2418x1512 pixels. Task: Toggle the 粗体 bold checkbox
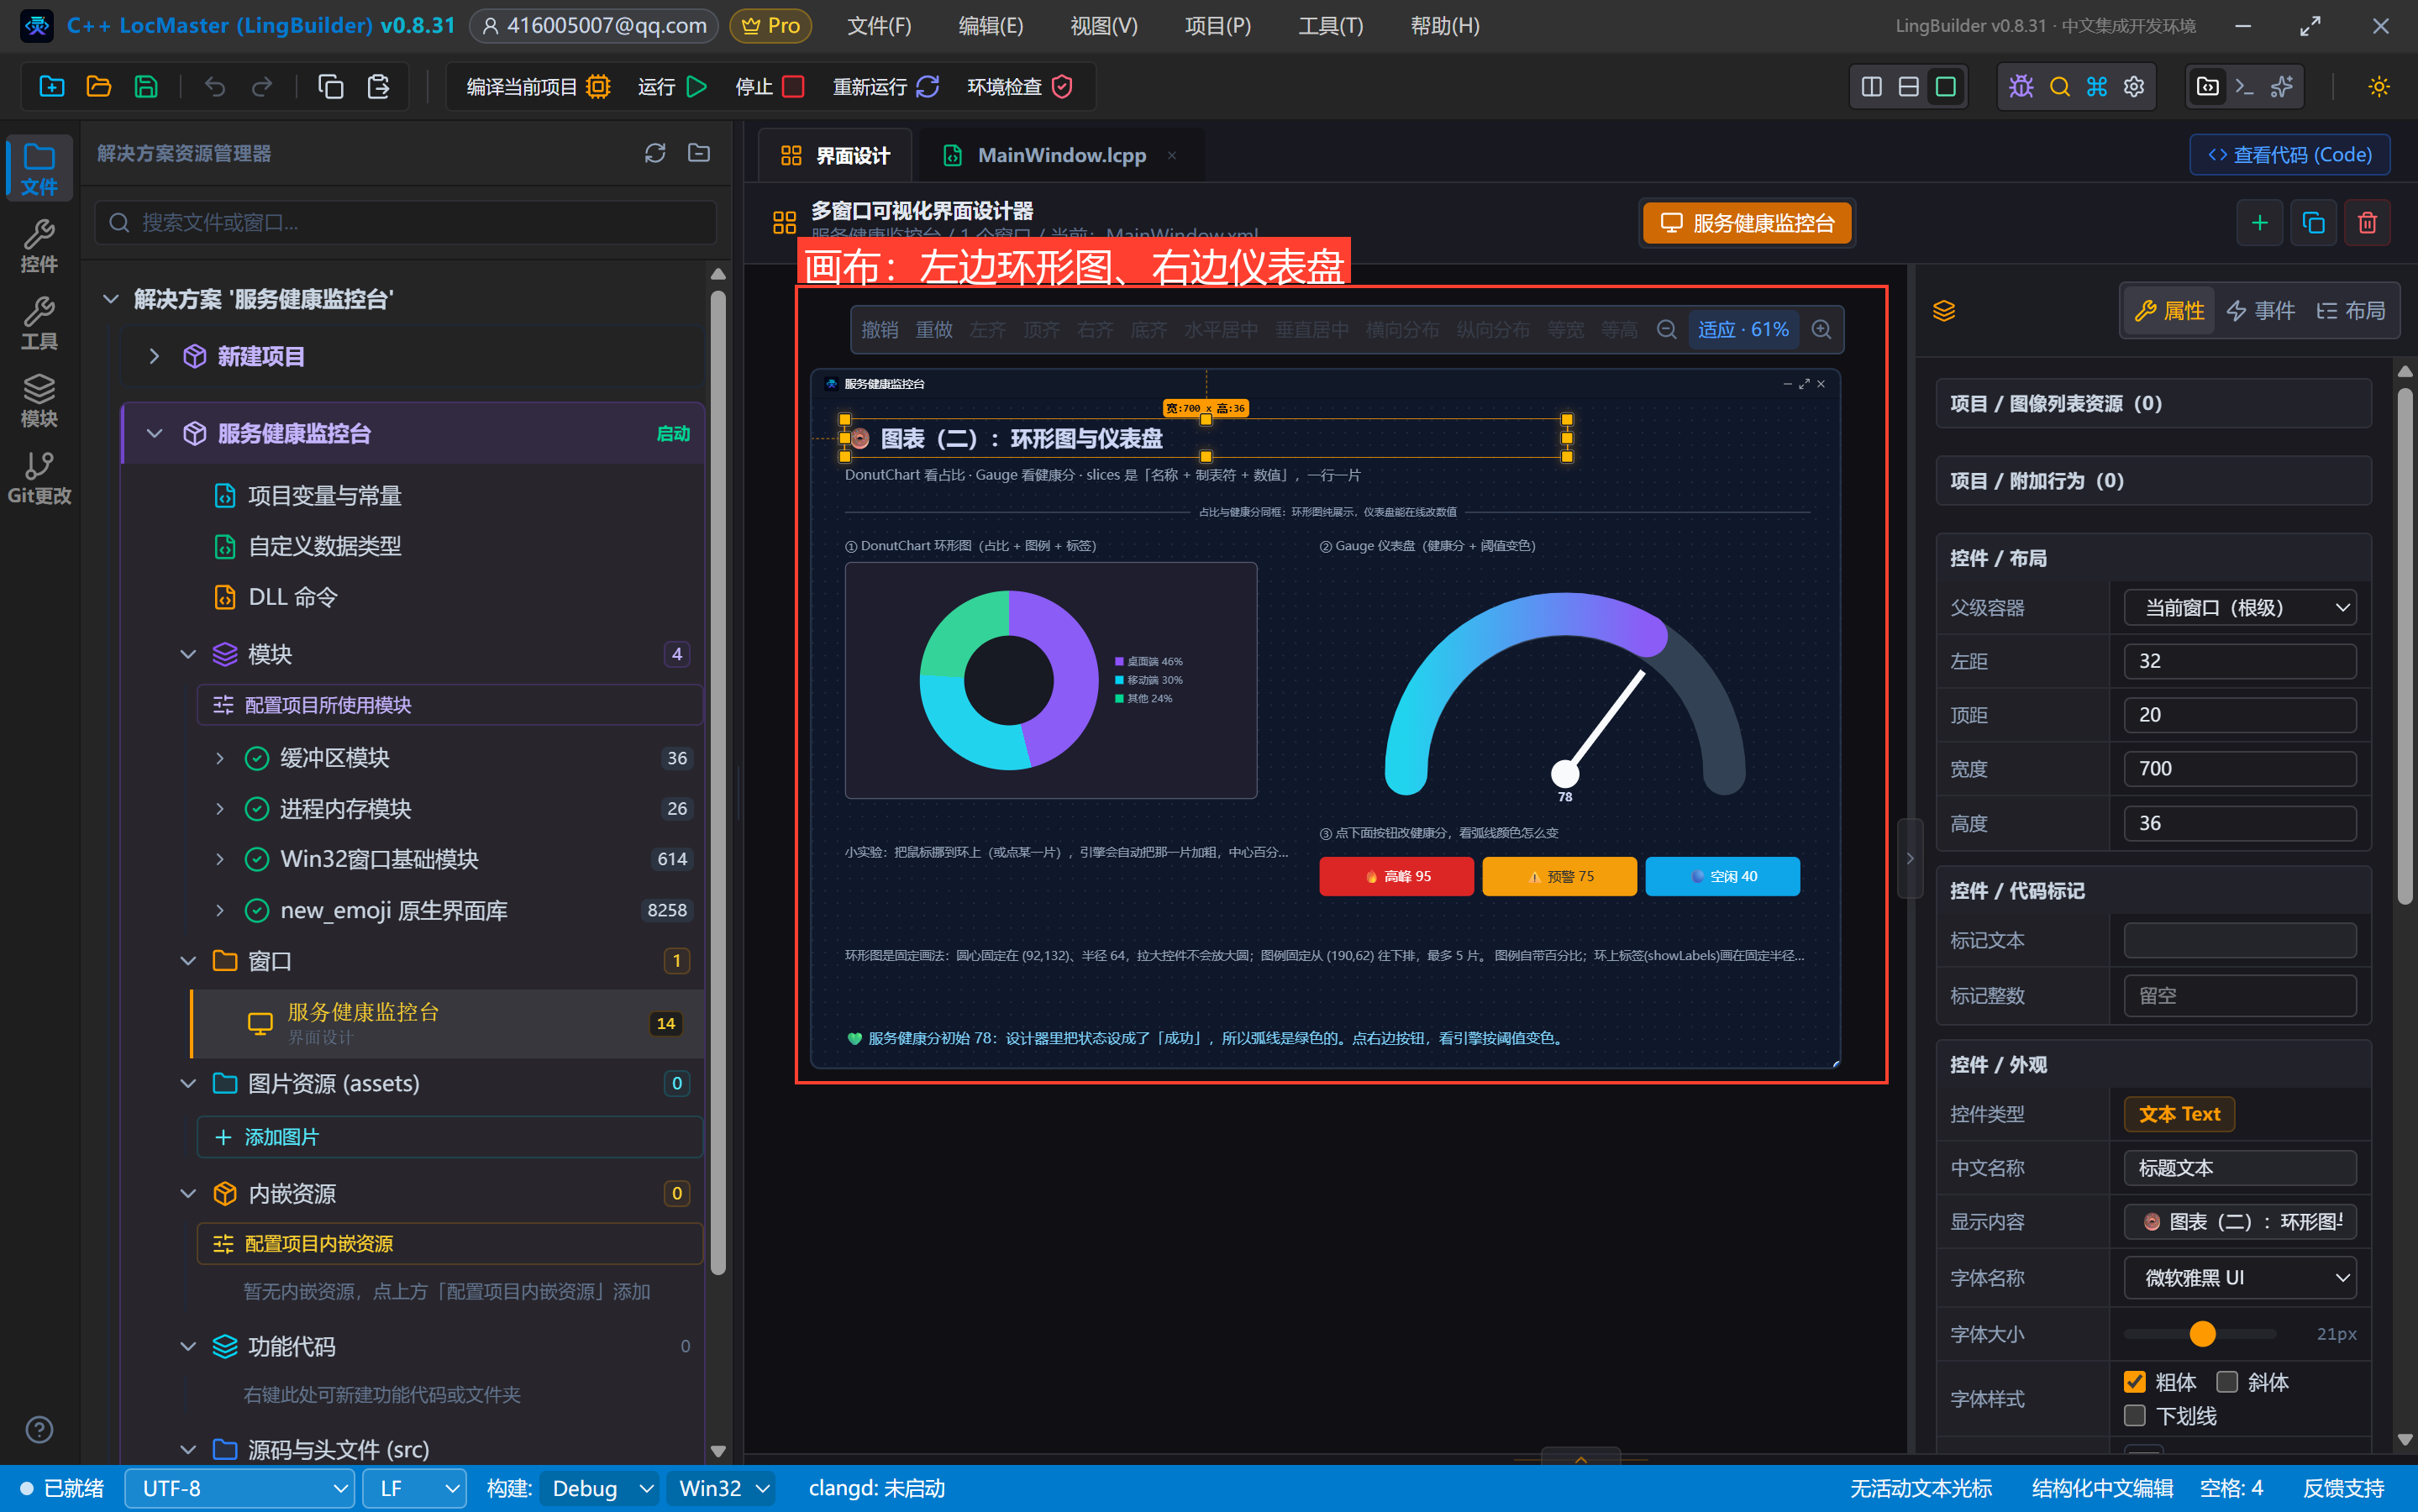2134,1382
